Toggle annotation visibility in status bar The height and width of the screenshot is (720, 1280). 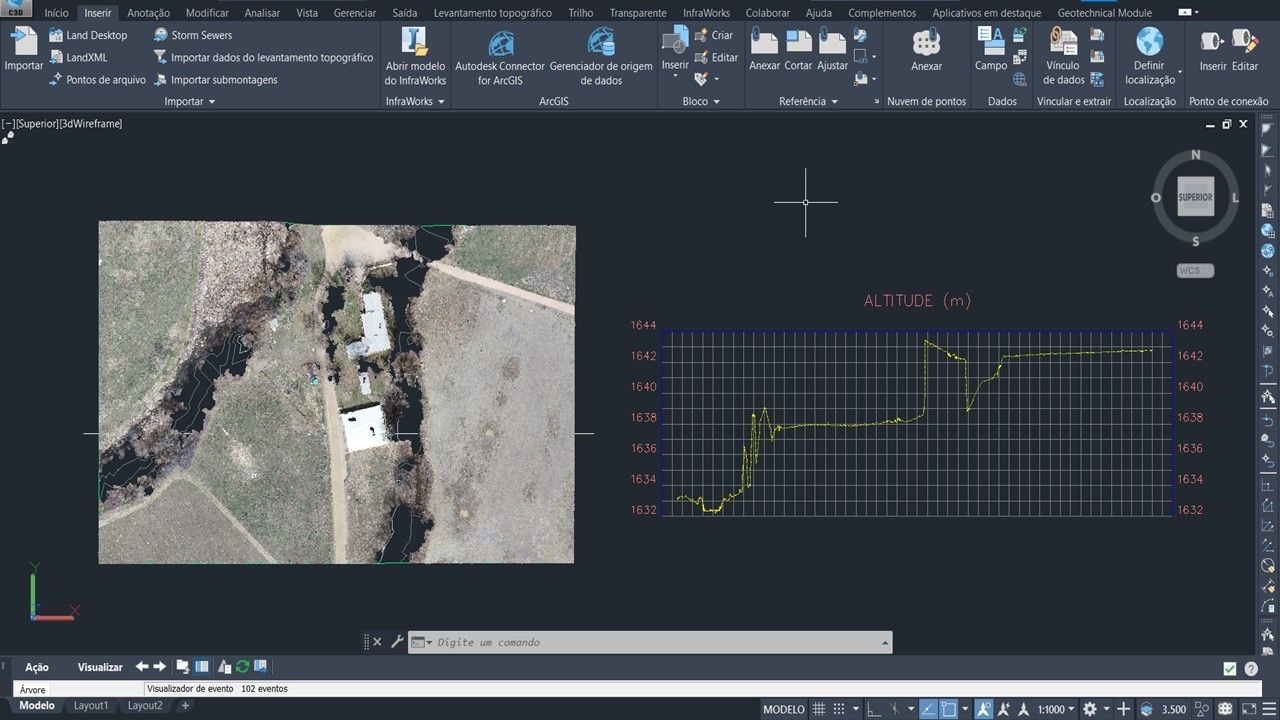point(984,709)
